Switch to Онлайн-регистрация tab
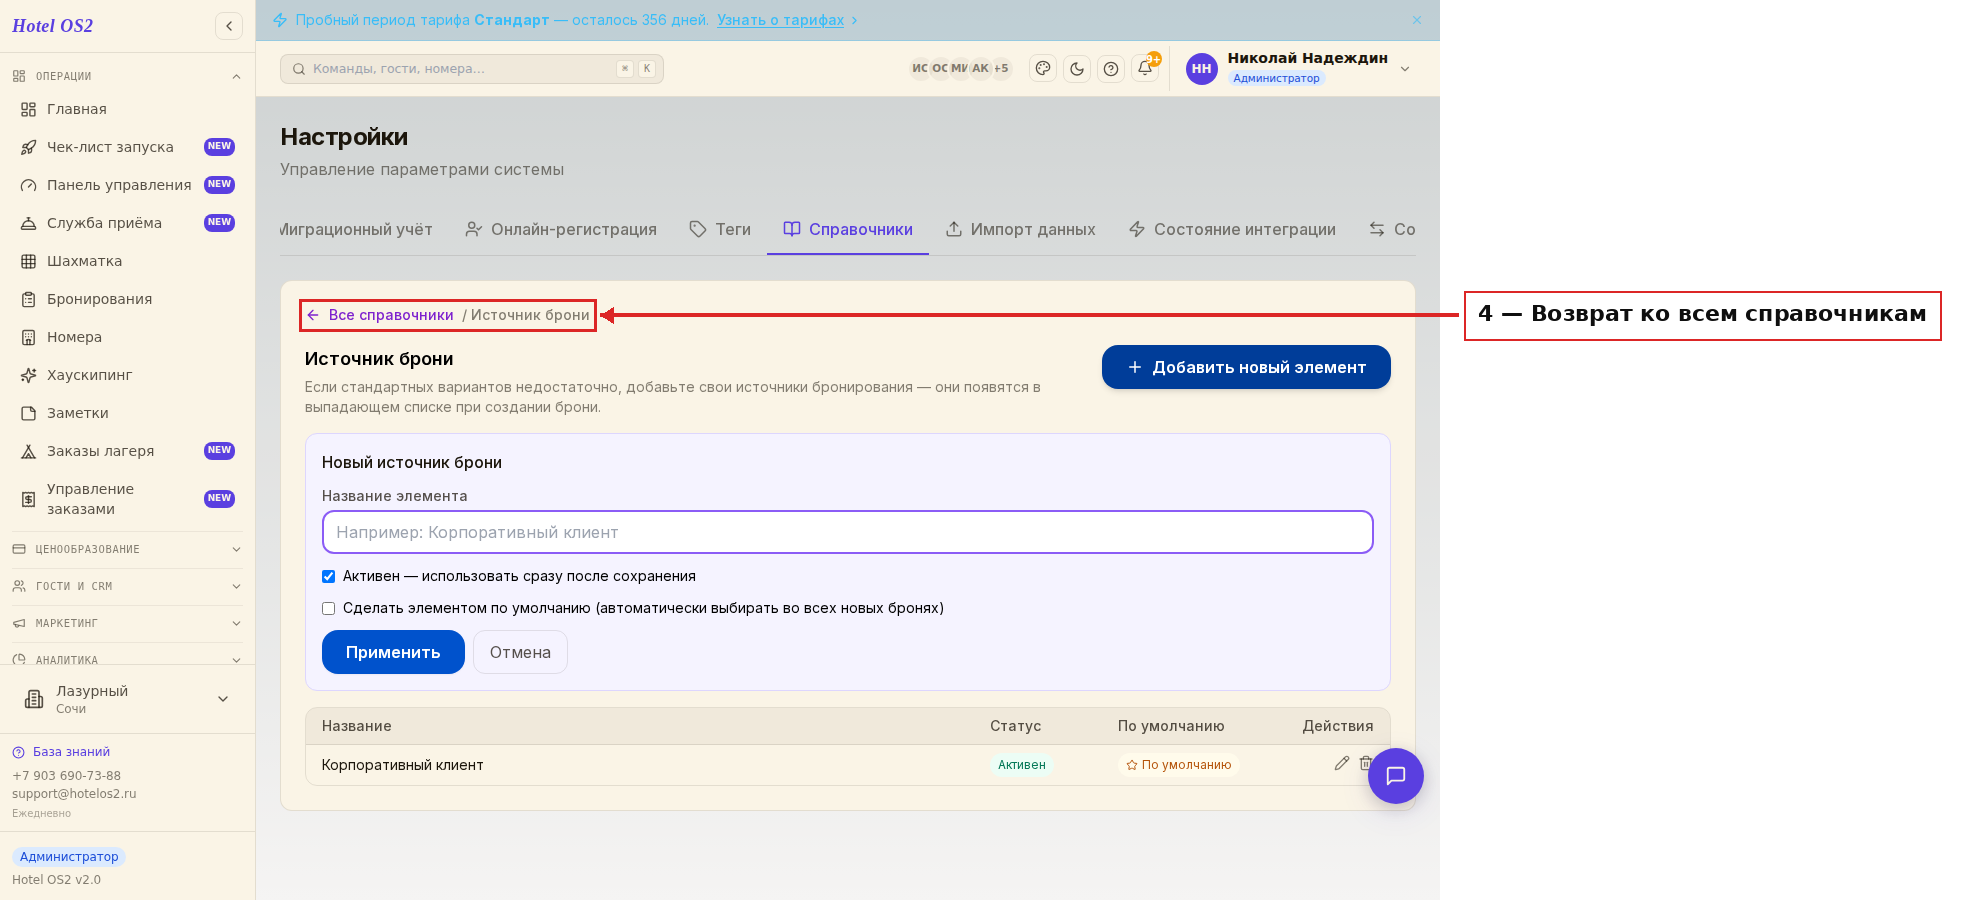The width and height of the screenshot is (1965, 900). (x=561, y=229)
